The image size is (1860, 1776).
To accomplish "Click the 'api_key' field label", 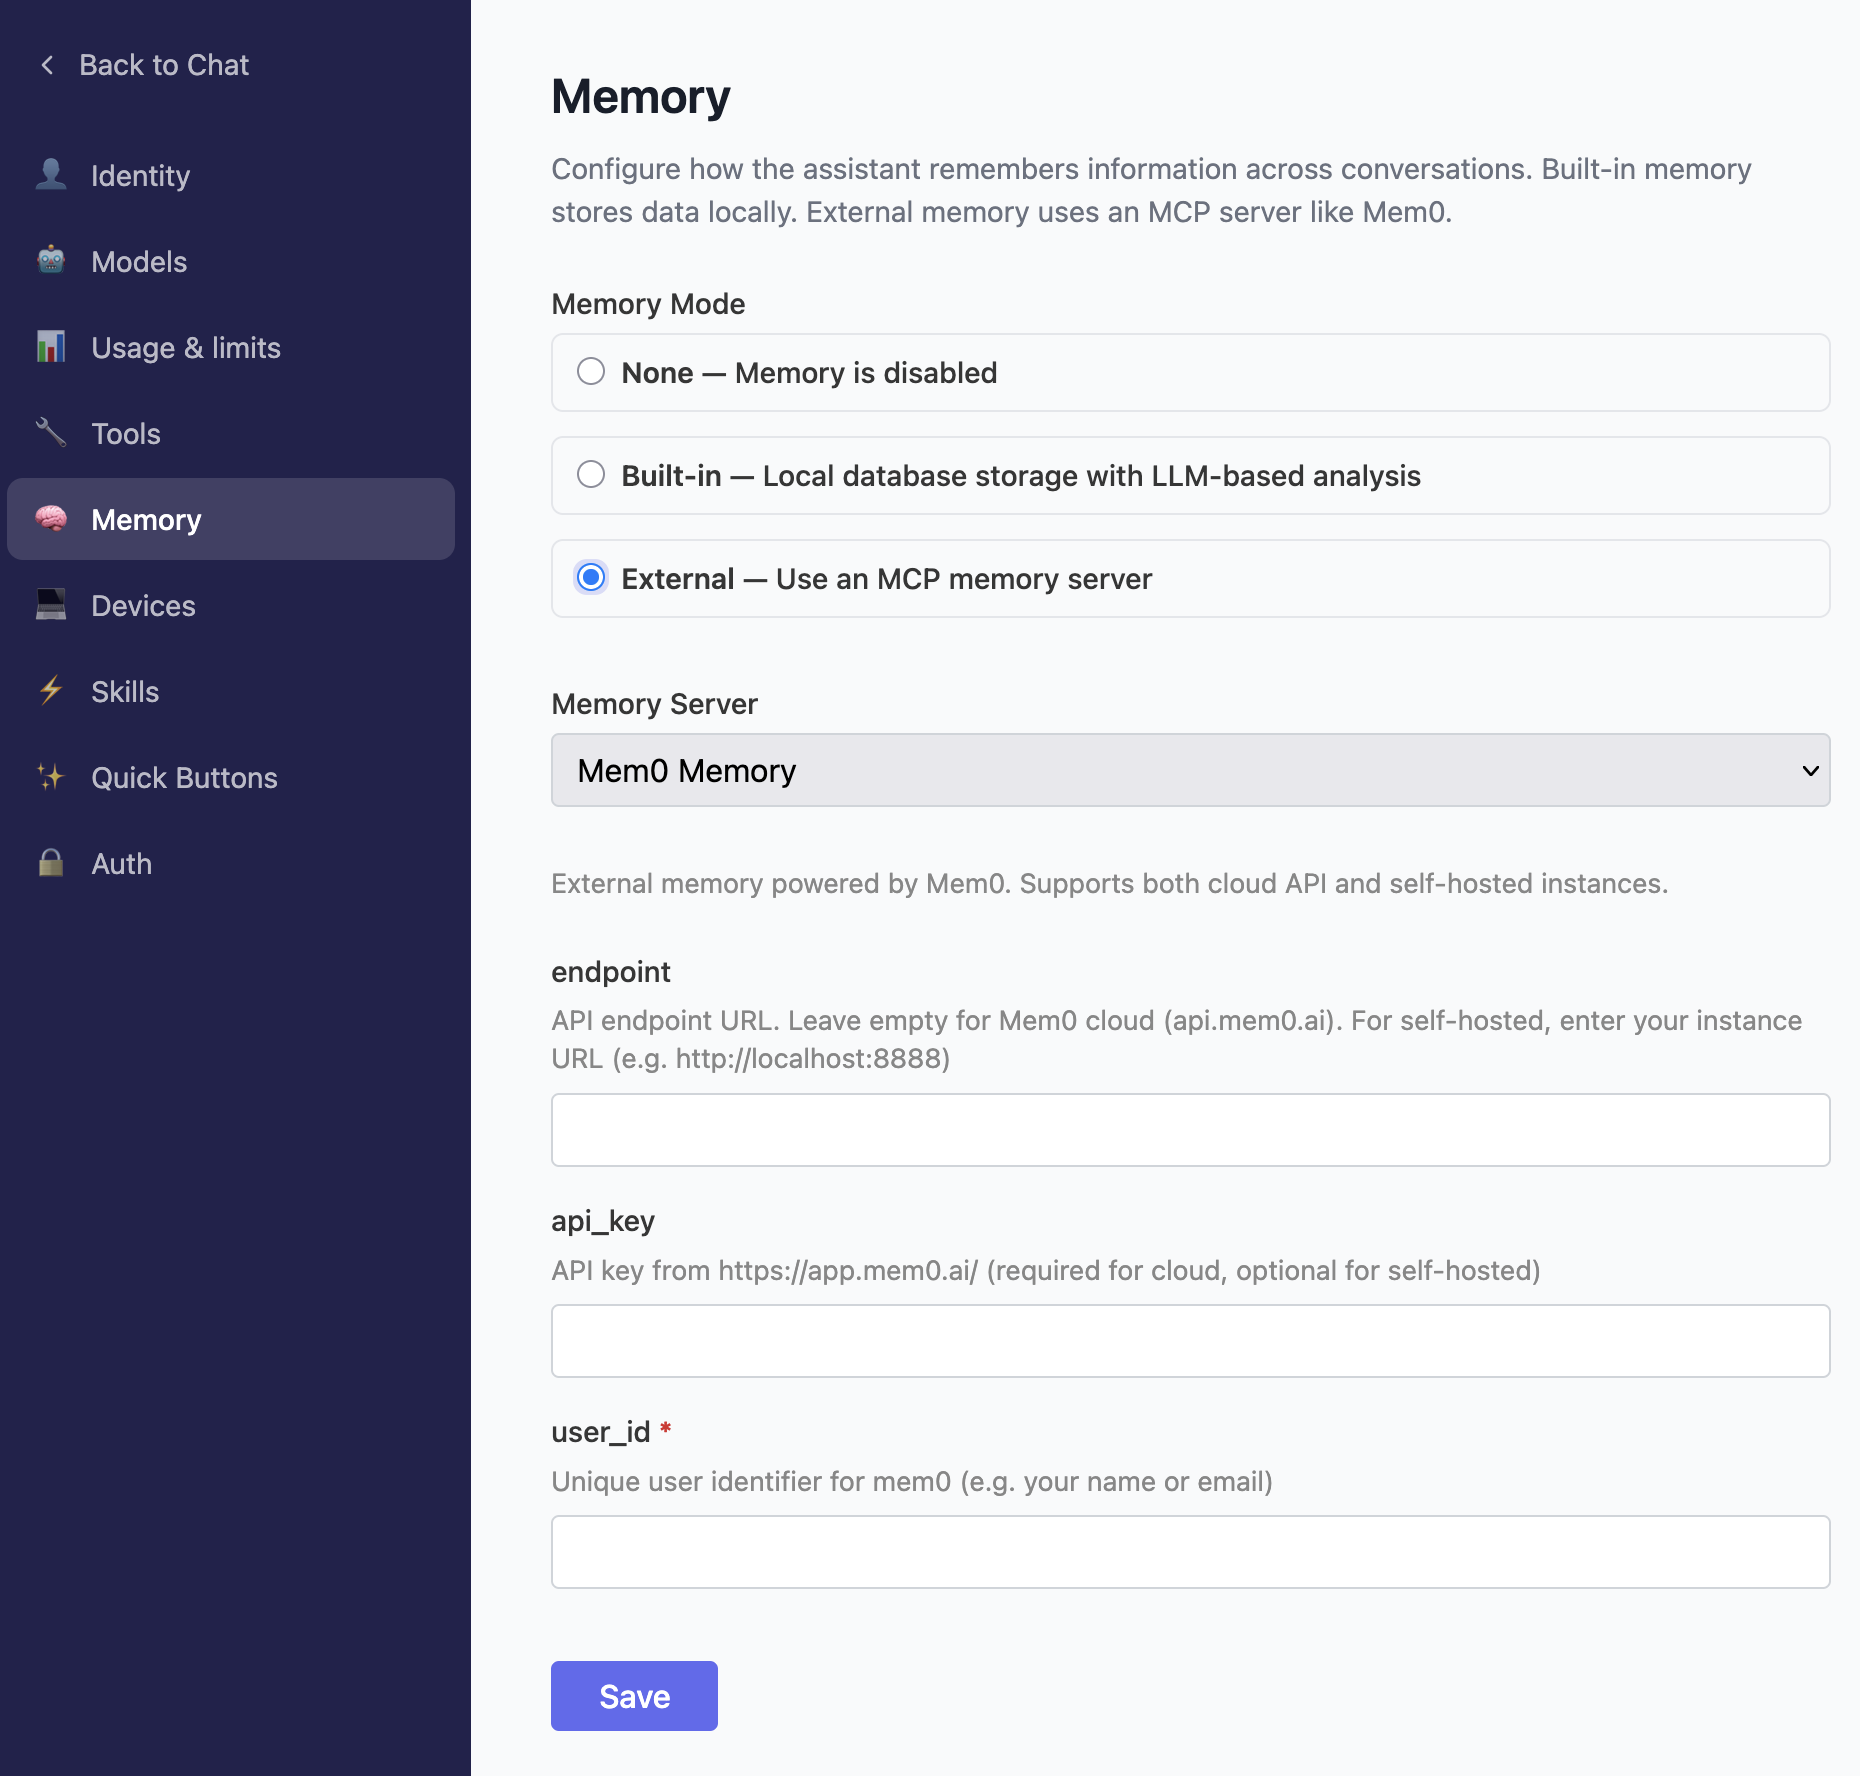I will coord(603,1221).
